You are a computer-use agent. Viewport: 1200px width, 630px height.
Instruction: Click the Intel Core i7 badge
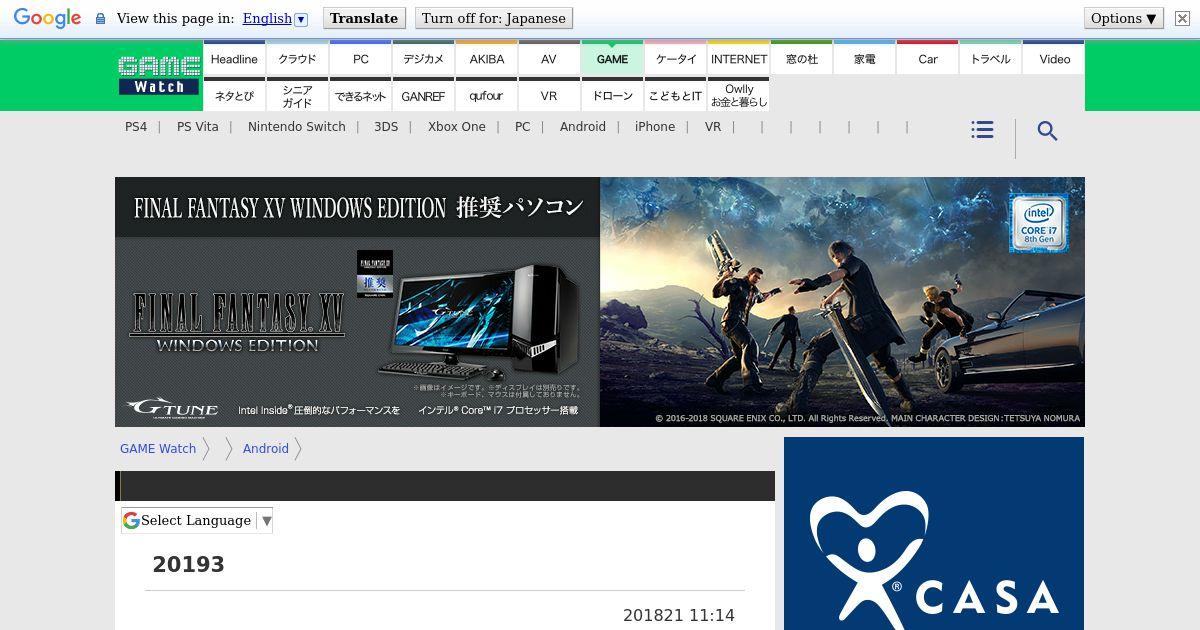(x=1038, y=222)
